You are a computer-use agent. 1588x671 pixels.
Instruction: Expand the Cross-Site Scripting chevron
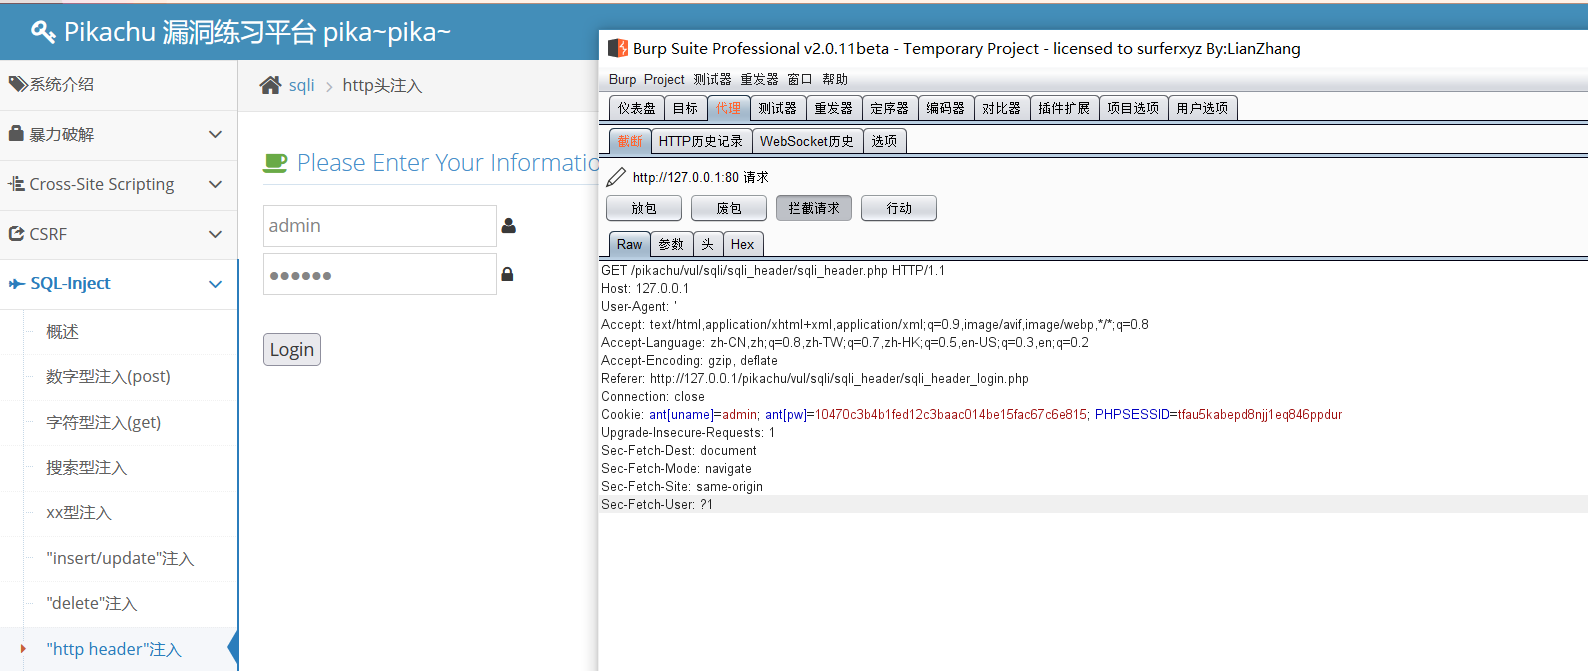pos(215,184)
